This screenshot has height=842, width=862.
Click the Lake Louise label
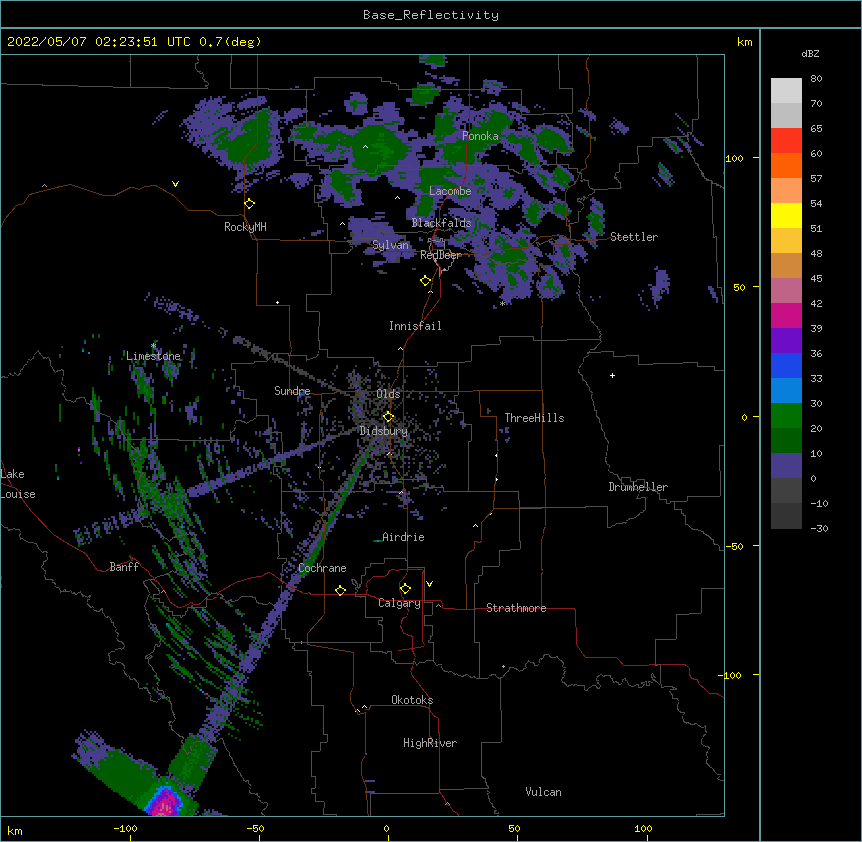point(17,484)
